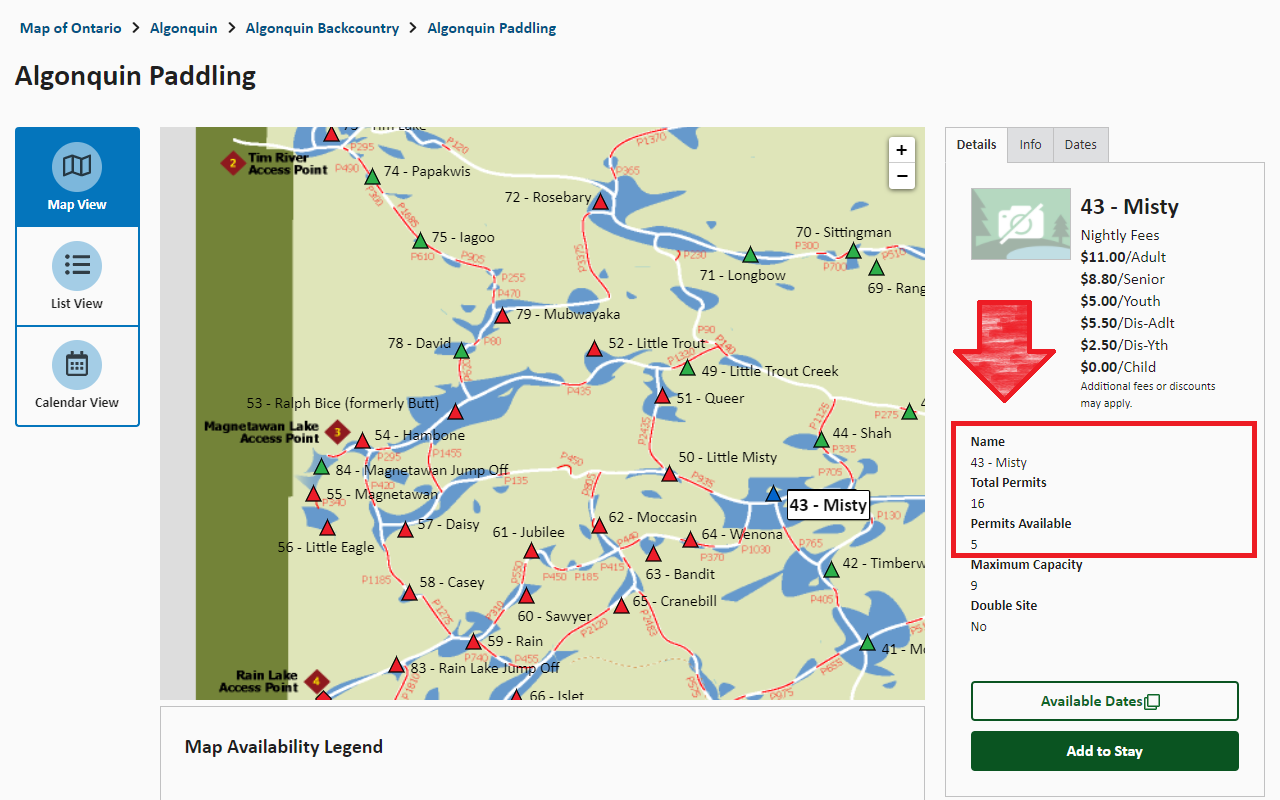Select the red 79 - Mubwayaka marker
1280x800 pixels.
coord(503,316)
